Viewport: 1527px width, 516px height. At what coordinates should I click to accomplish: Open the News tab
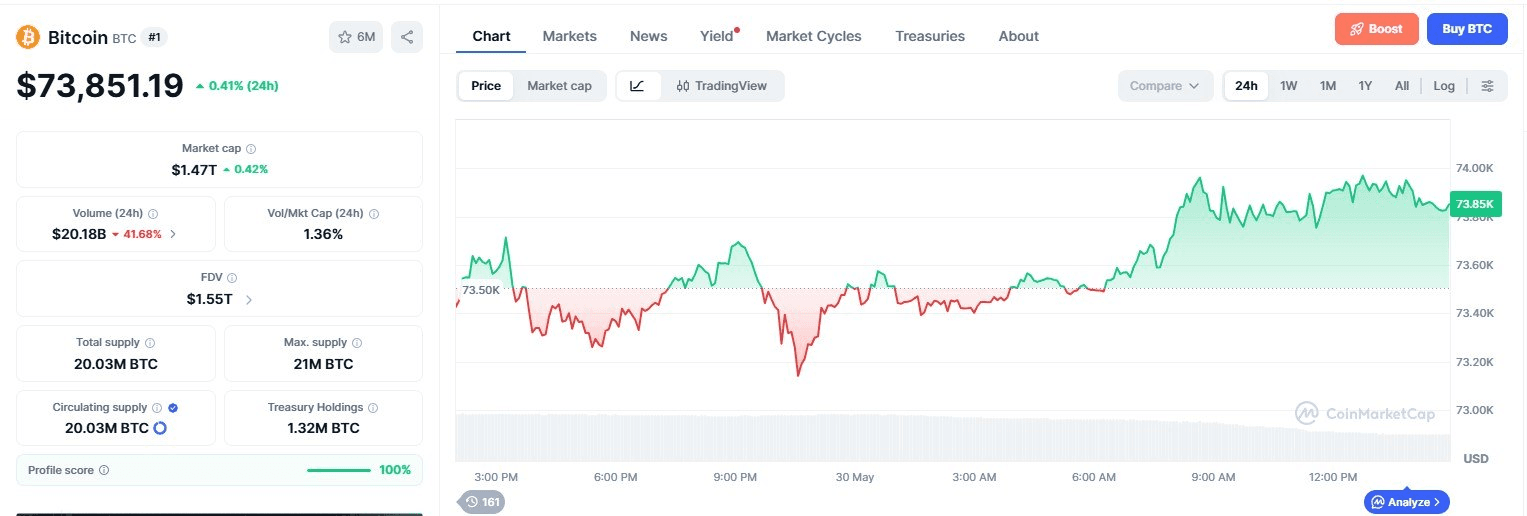(648, 36)
